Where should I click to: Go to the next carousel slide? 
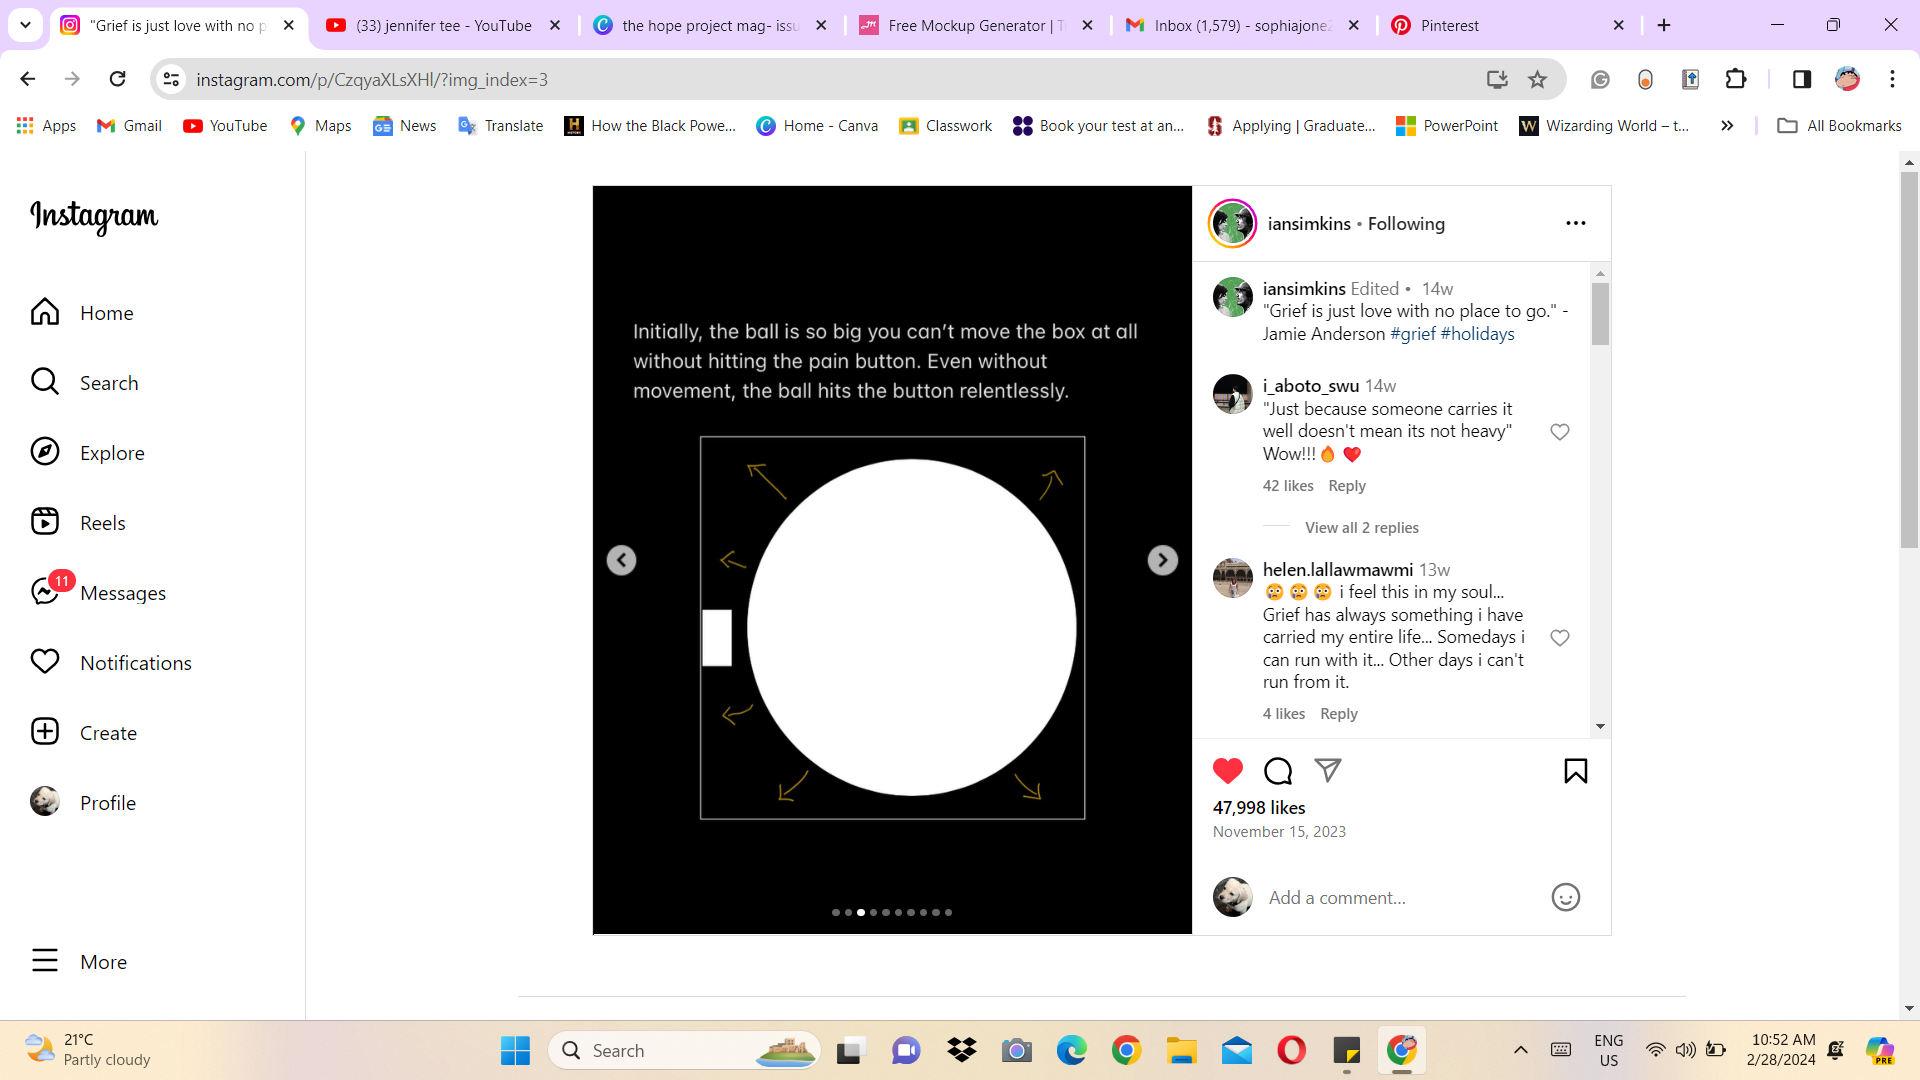click(1162, 560)
